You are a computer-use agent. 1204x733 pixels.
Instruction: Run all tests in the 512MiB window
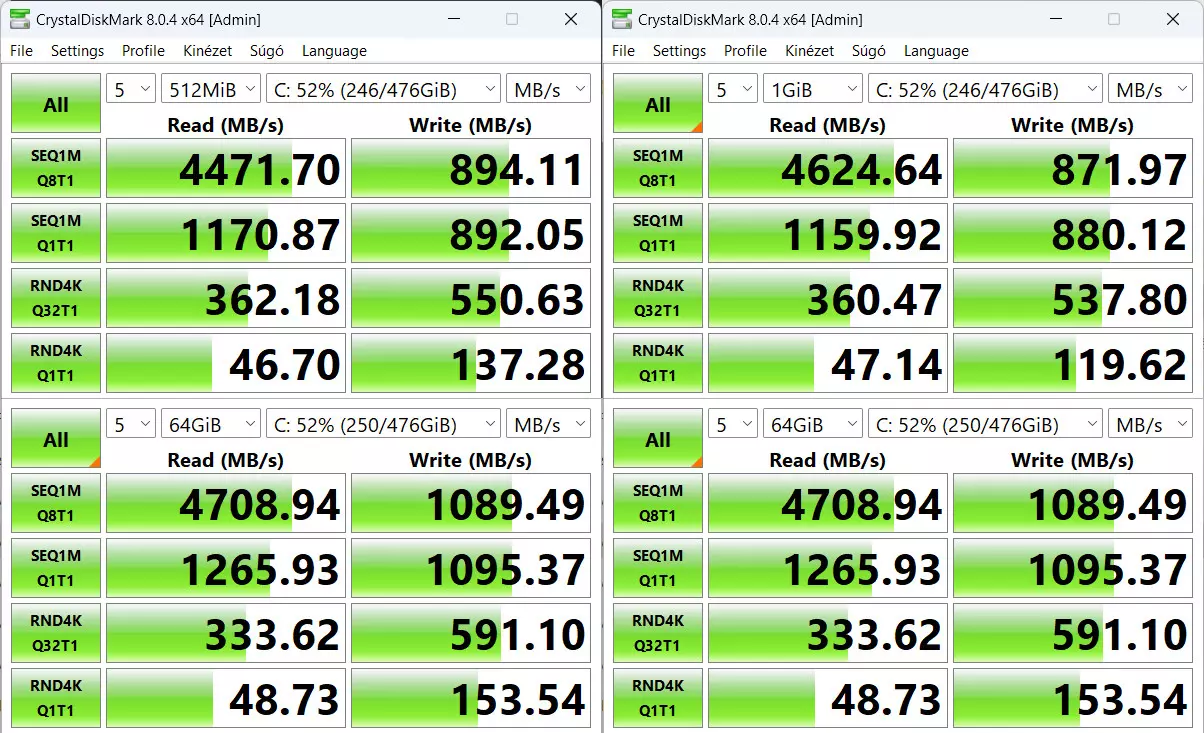pos(56,103)
